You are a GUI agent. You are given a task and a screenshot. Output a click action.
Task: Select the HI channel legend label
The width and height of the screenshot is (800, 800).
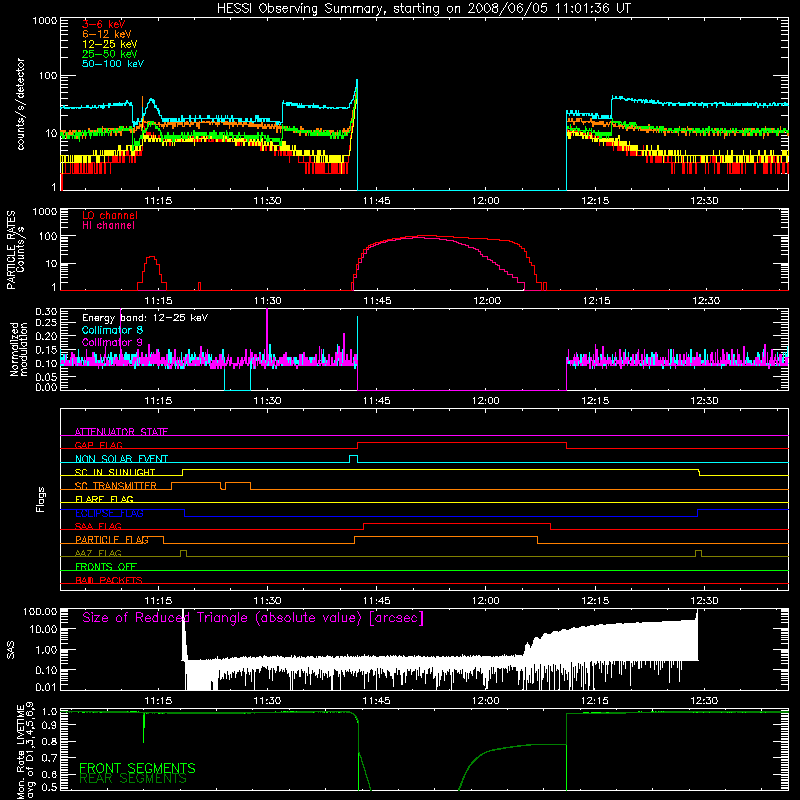click(108, 226)
